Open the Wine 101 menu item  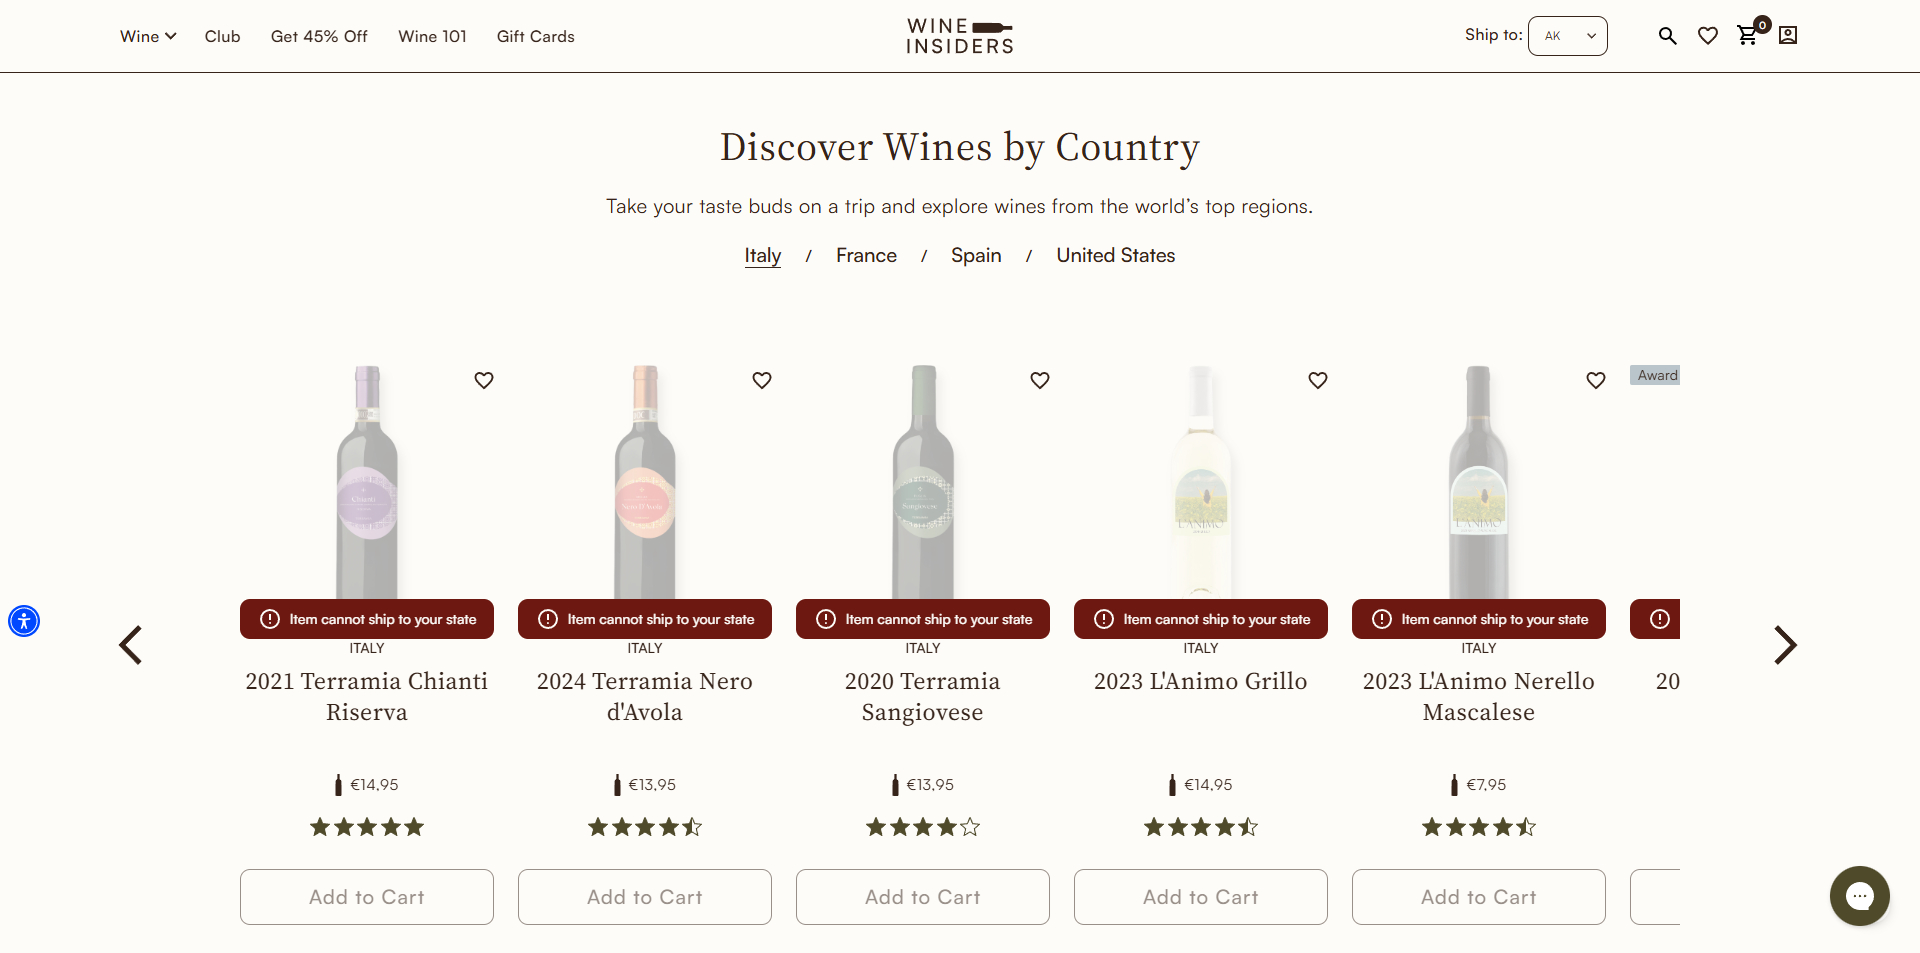point(432,36)
